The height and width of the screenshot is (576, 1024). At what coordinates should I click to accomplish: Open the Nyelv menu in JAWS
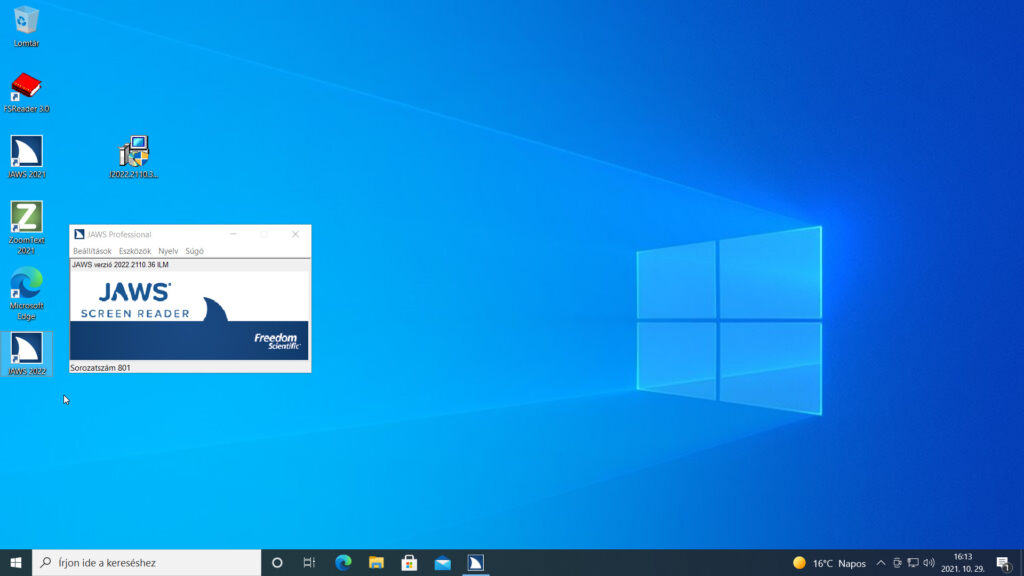(168, 251)
